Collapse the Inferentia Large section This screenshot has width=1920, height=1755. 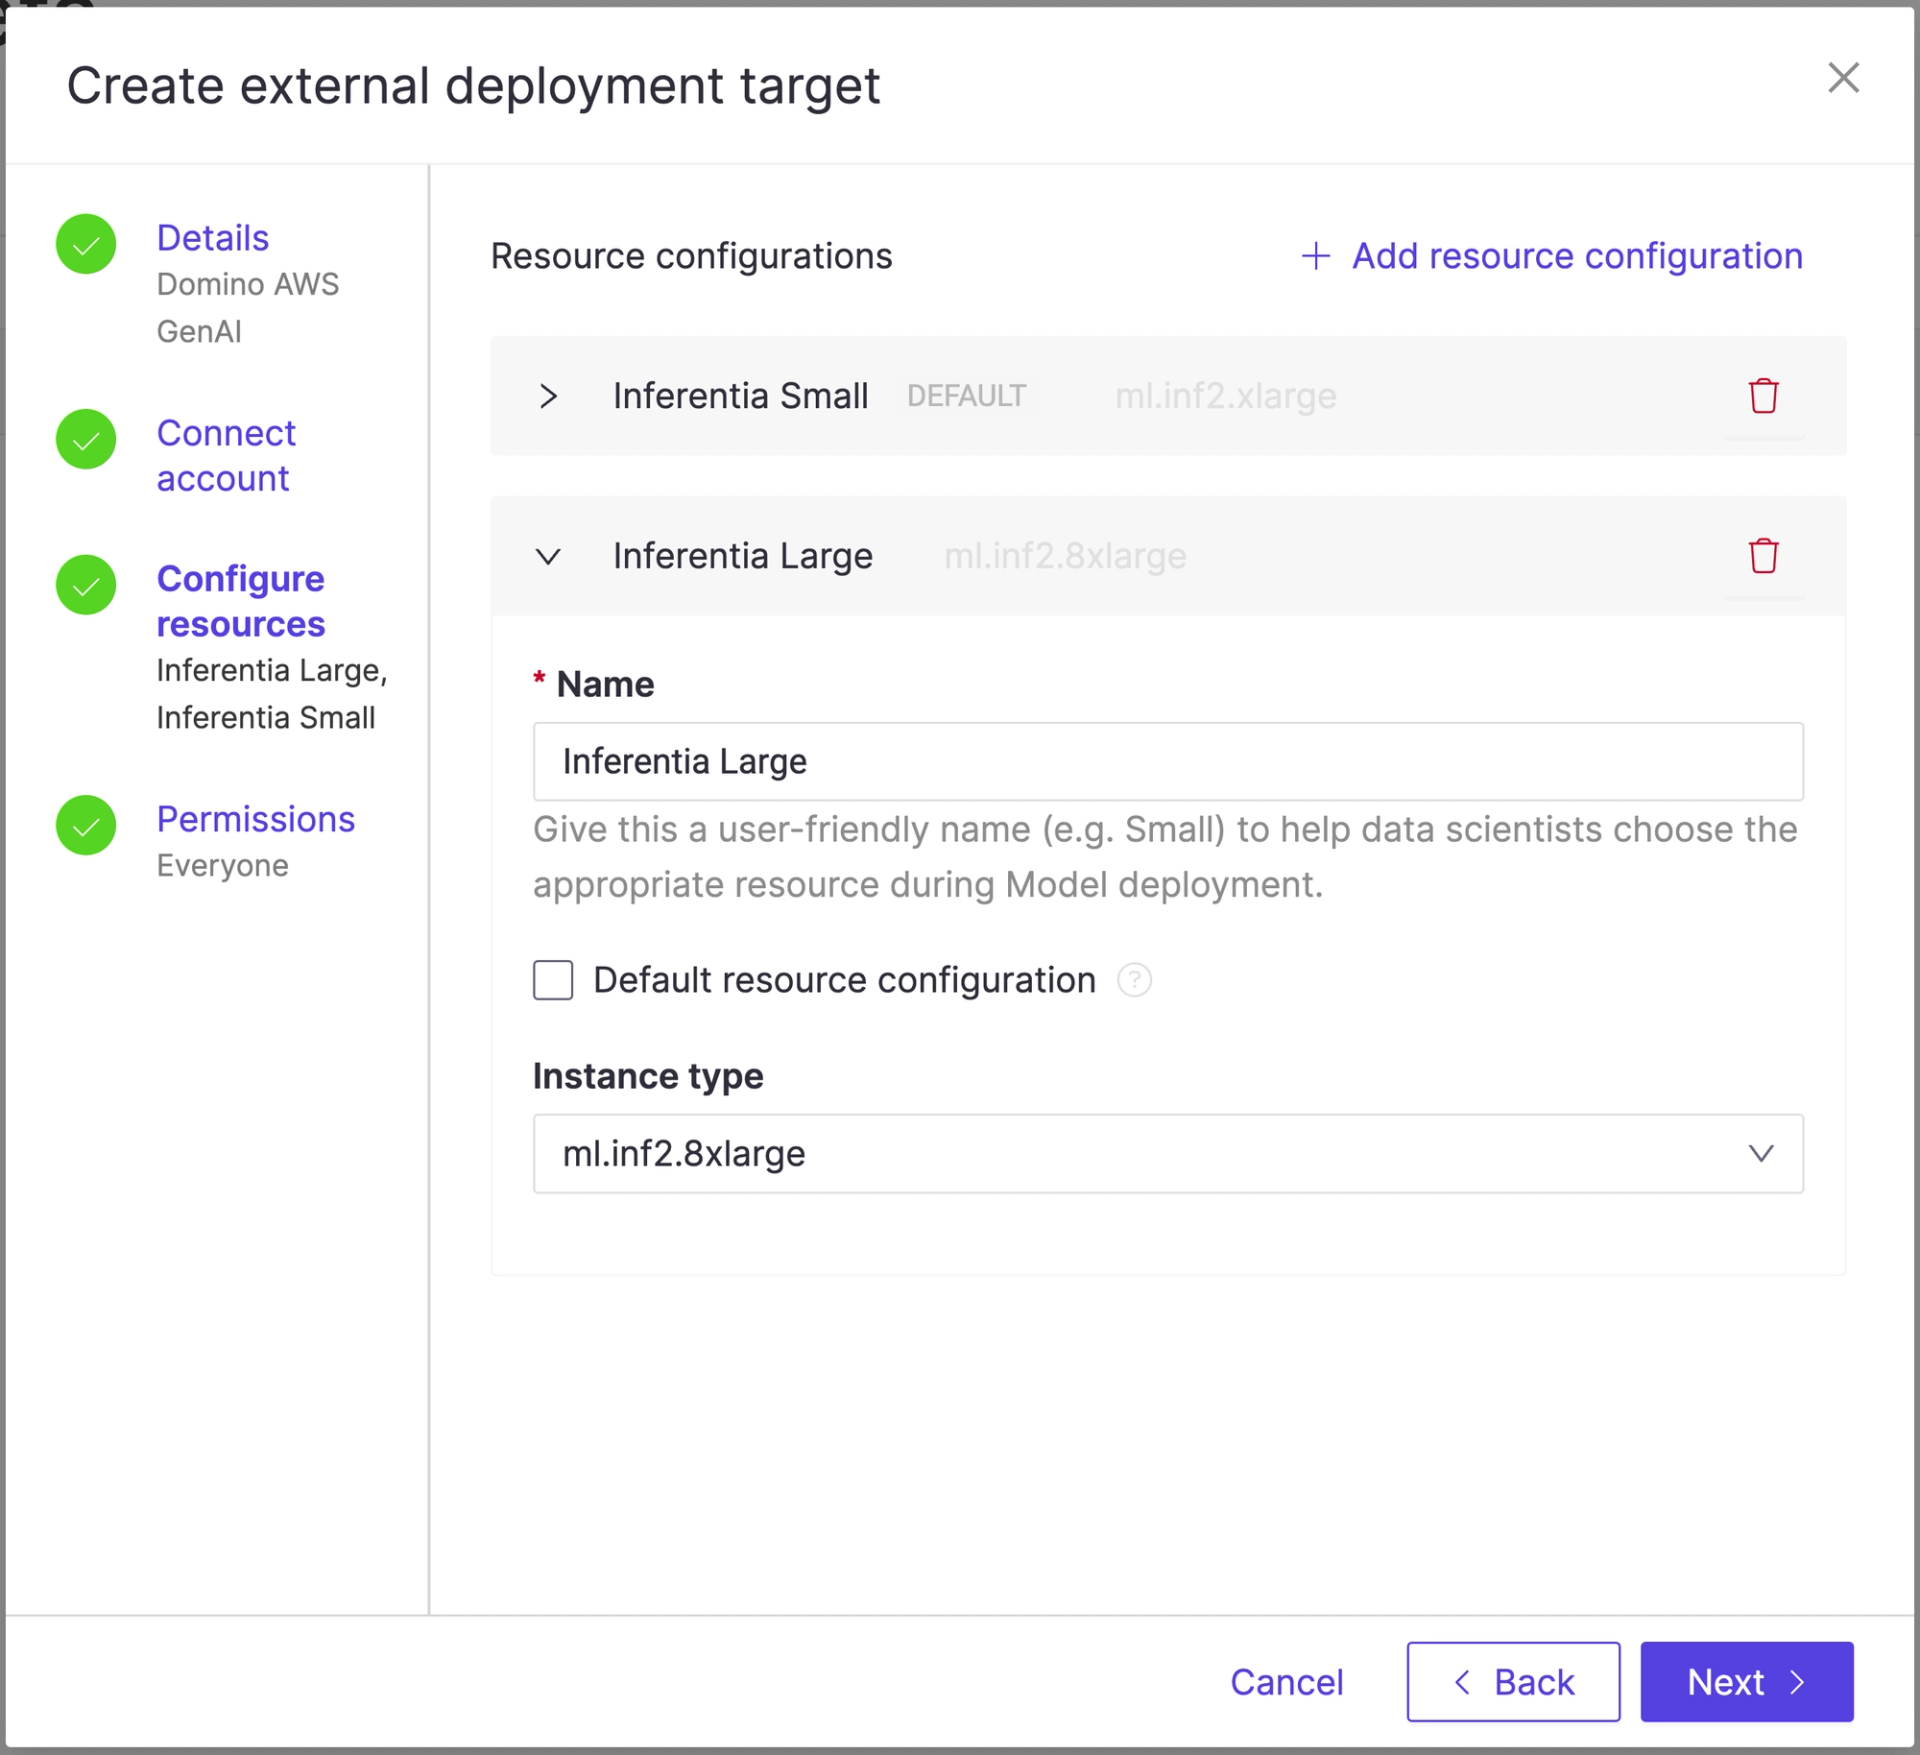(548, 556)
